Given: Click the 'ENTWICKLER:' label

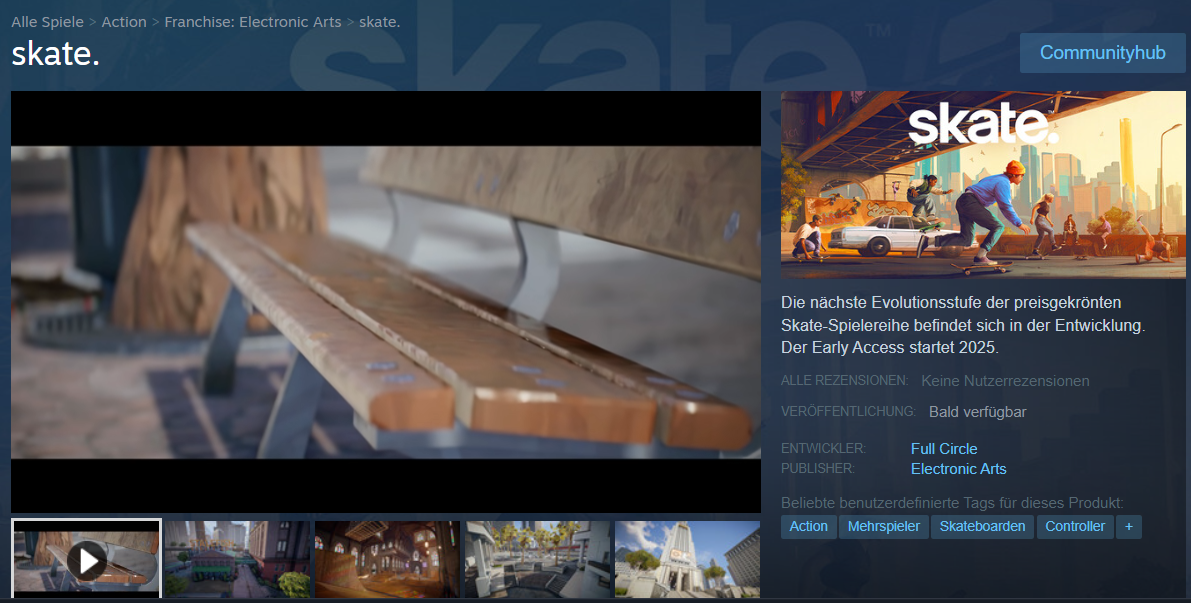Looking at the screenshot, I should (x=823, y=449).
